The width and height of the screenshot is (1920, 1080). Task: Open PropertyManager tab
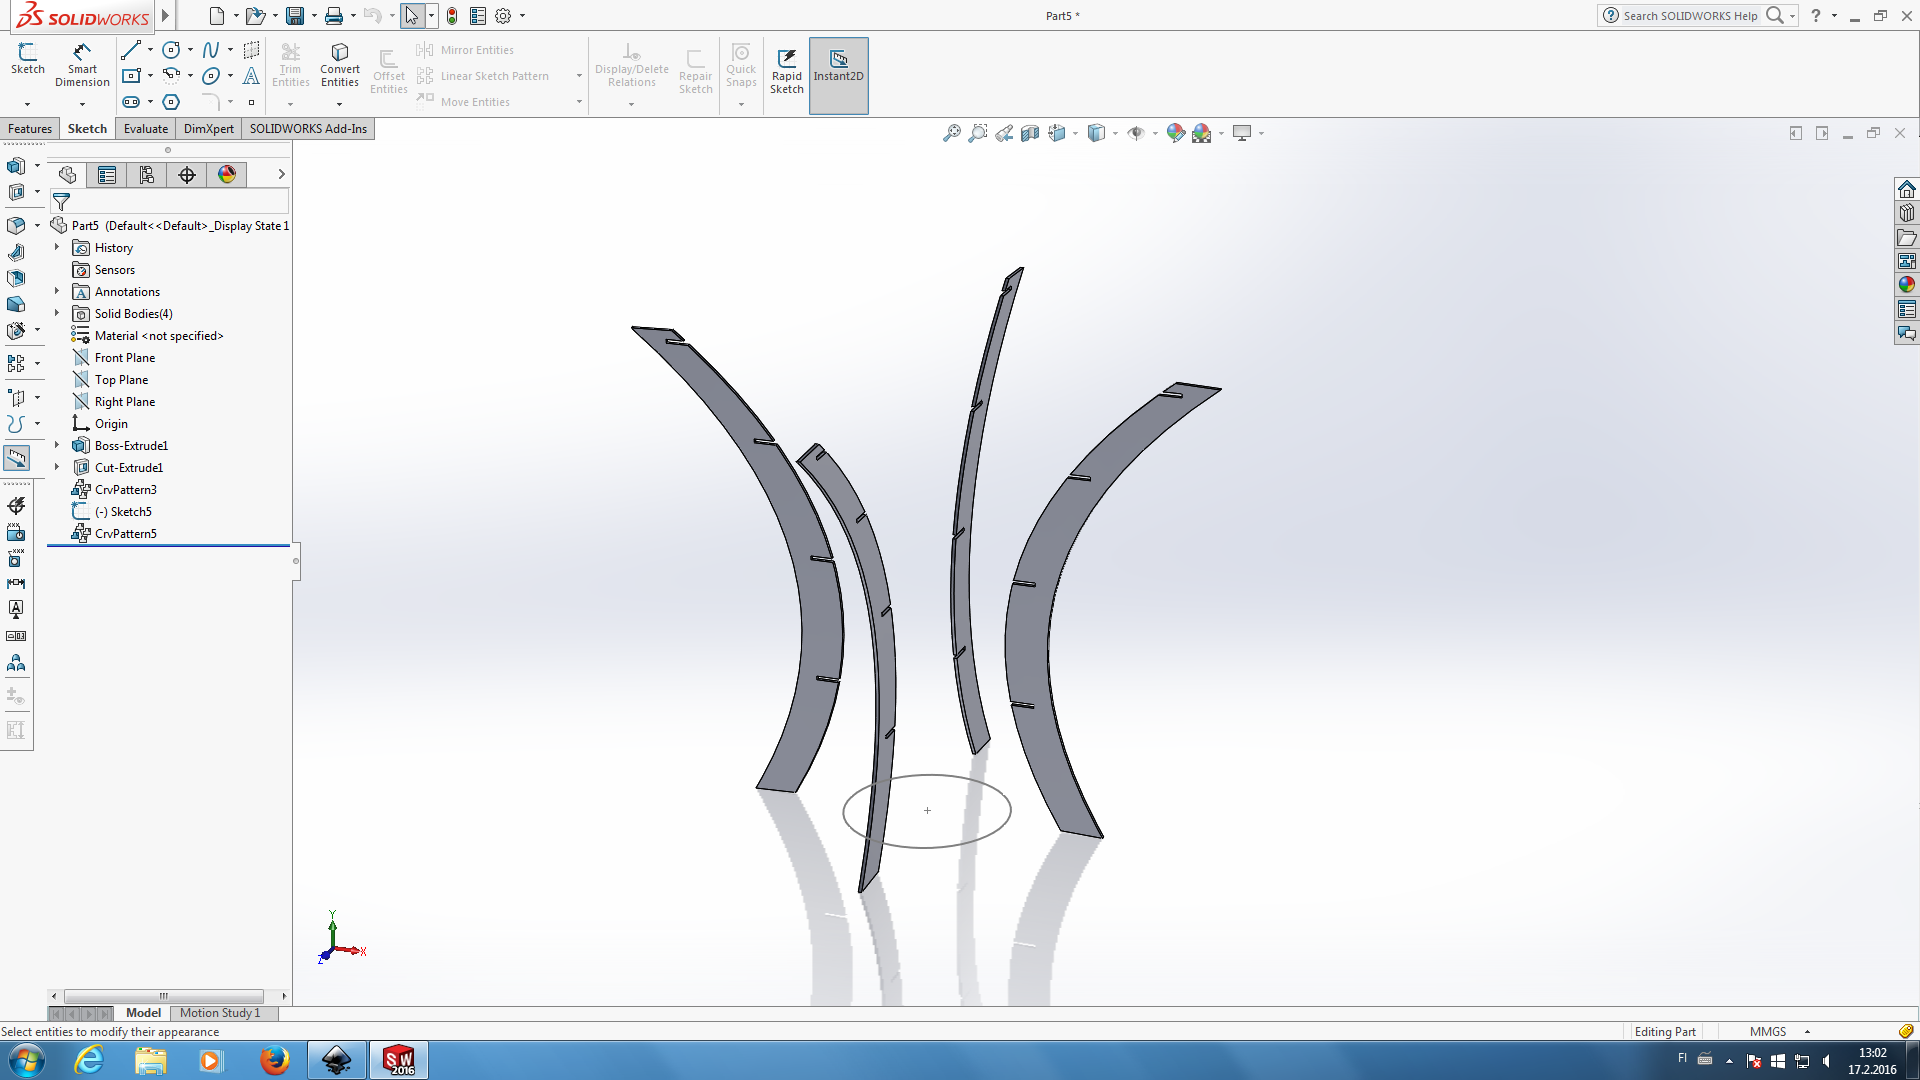pos(107,175)
